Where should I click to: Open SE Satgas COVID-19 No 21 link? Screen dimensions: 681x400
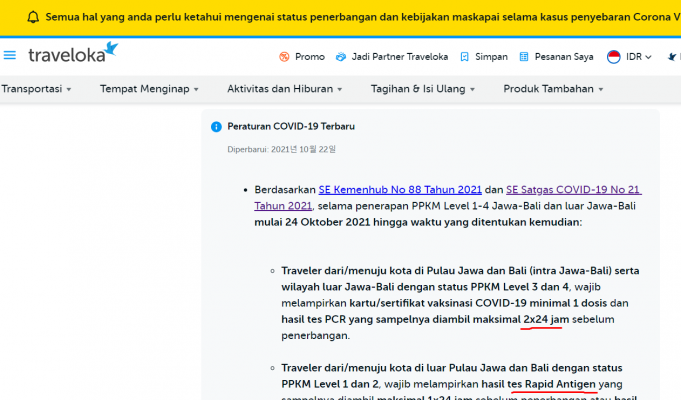point(573,190)
